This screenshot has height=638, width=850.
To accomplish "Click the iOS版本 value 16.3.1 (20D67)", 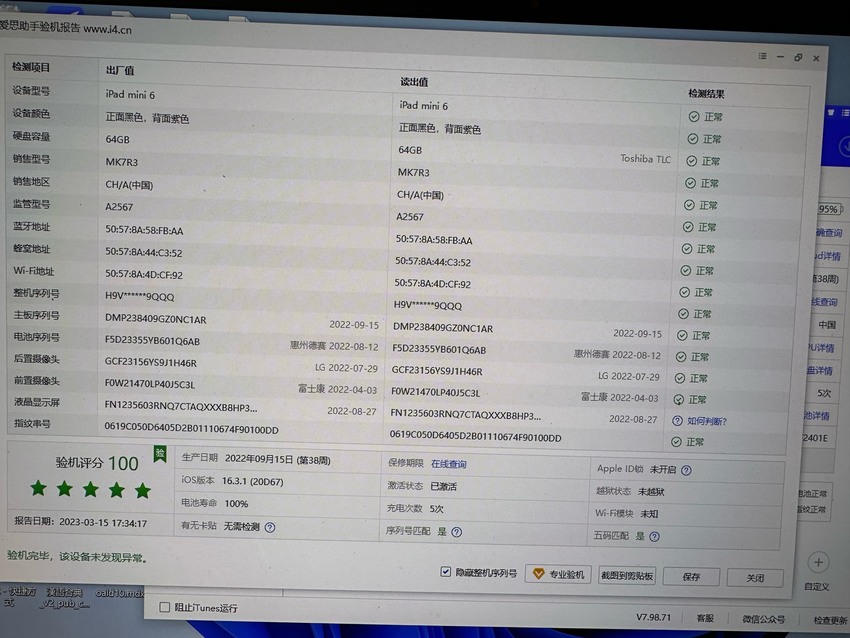I will coord(253,481).
